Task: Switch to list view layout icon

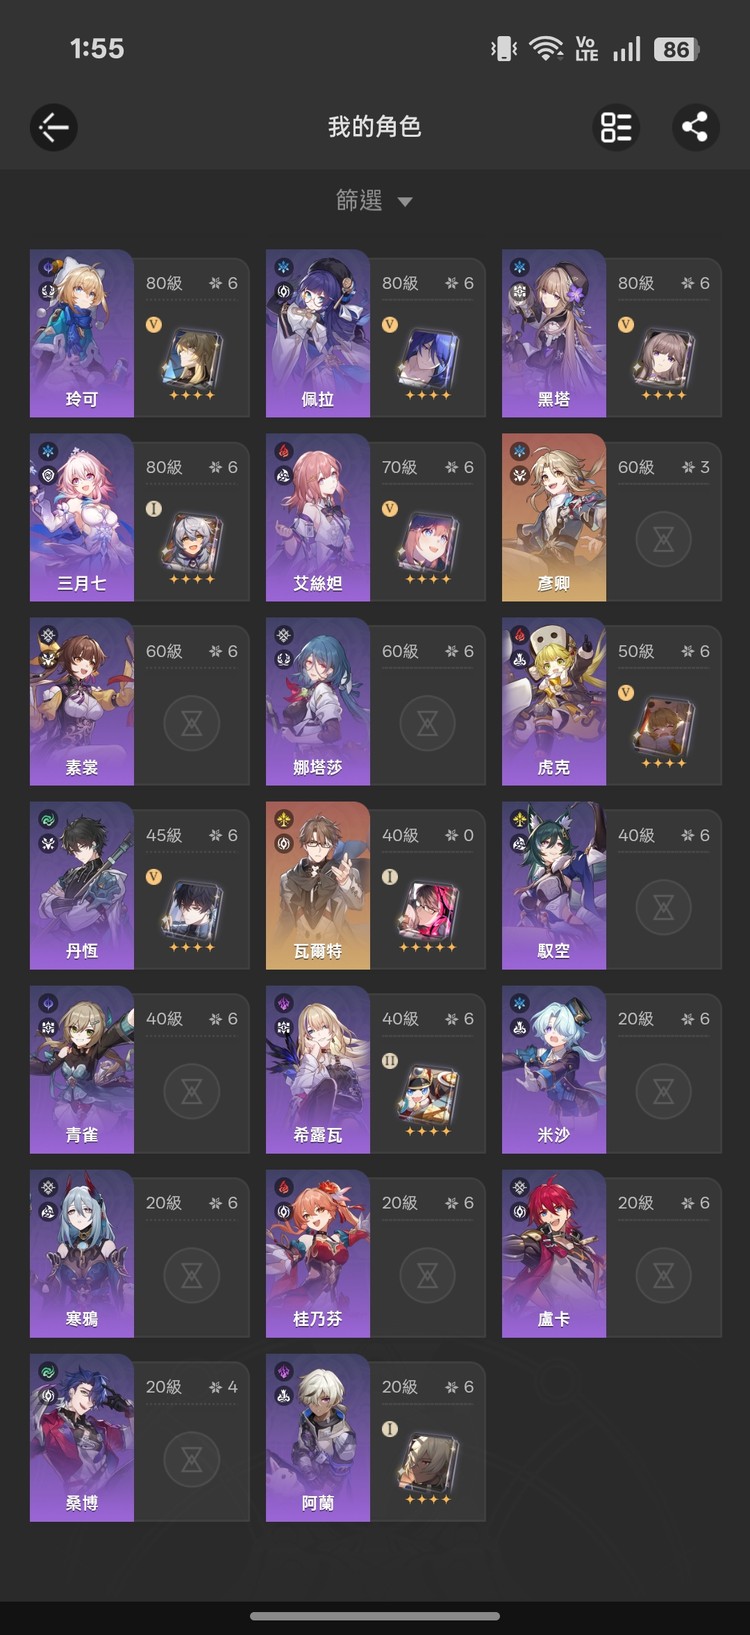Action: click(x=616, y=127)
